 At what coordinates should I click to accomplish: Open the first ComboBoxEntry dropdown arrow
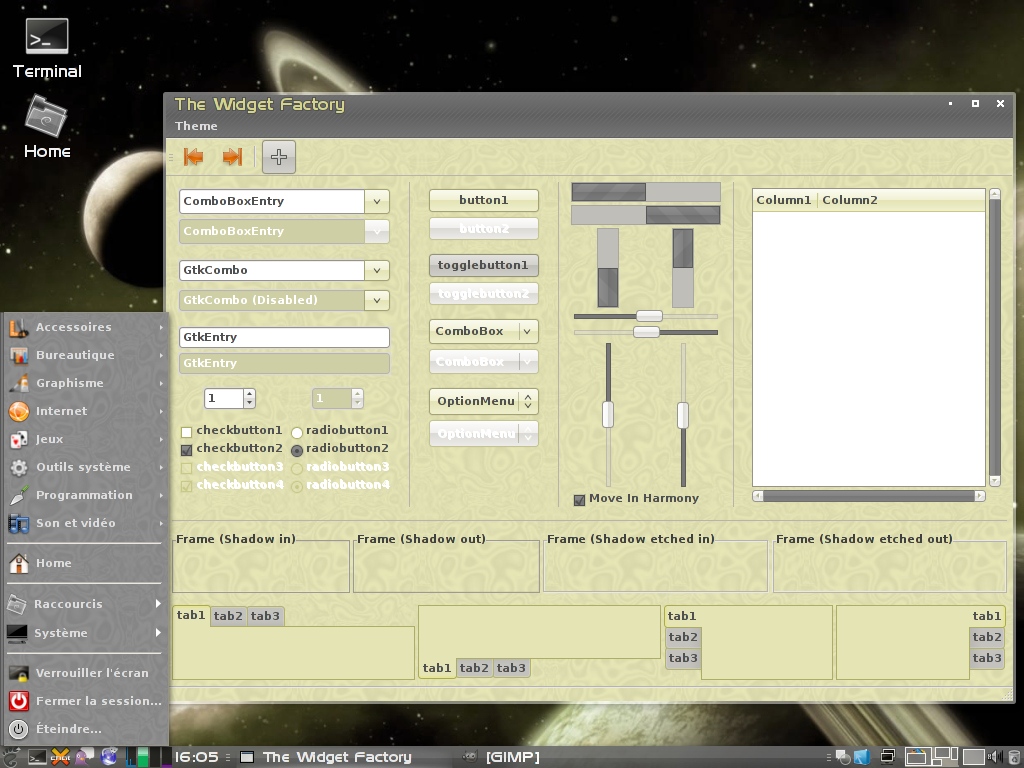(377, 201)
